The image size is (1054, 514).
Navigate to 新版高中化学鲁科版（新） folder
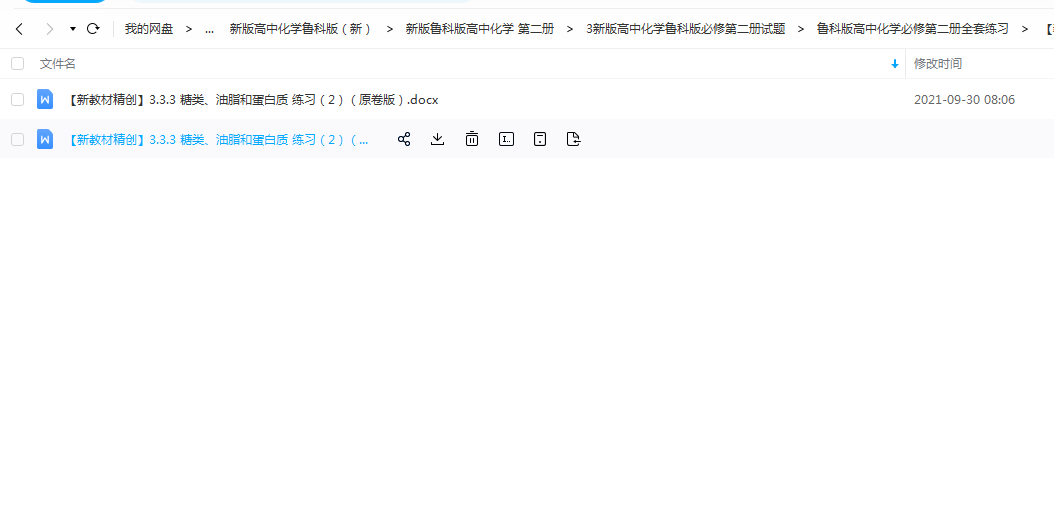300,29
